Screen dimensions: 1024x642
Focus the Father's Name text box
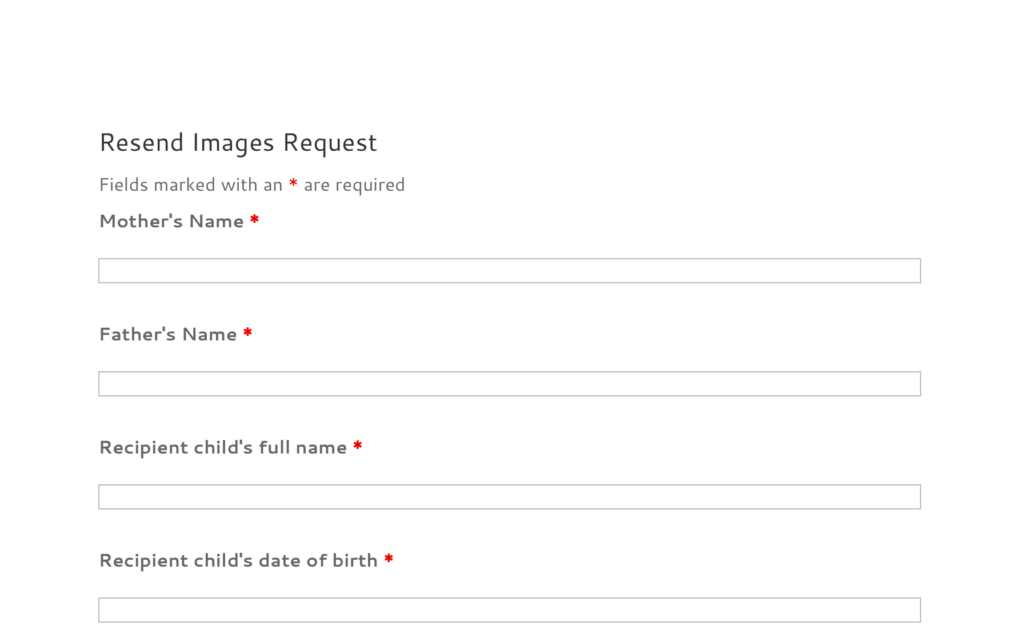509,384
